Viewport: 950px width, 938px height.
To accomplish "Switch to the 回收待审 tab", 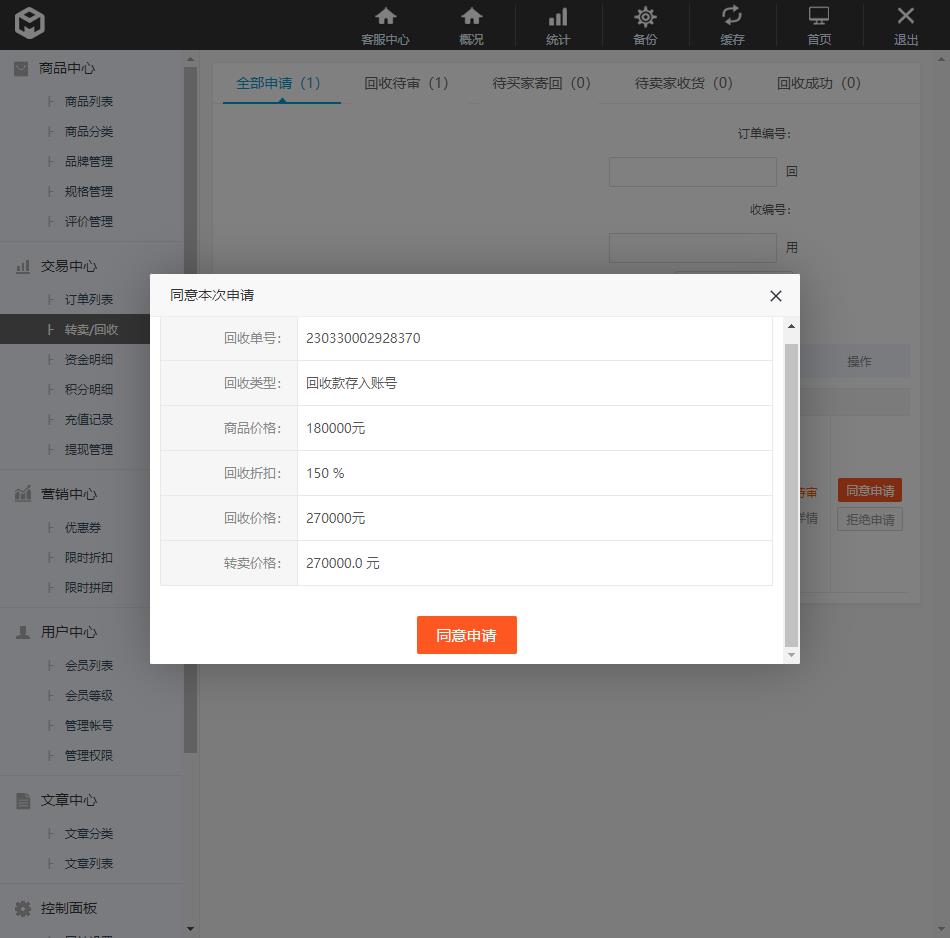I will point(406,83).
